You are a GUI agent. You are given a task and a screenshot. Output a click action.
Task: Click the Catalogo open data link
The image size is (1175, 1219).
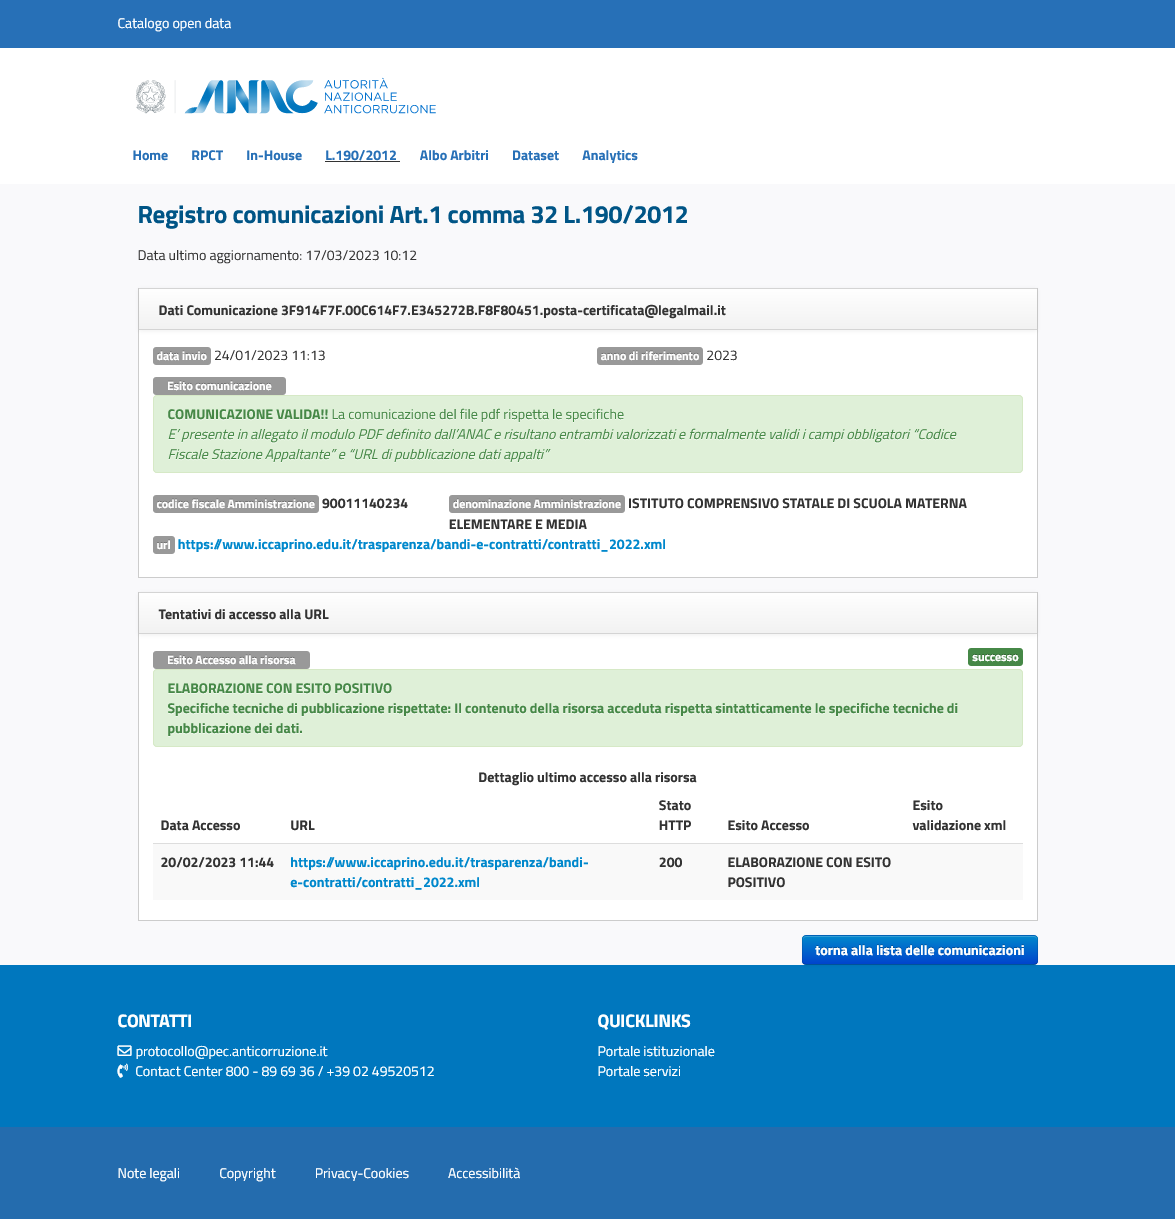(174, 23)
